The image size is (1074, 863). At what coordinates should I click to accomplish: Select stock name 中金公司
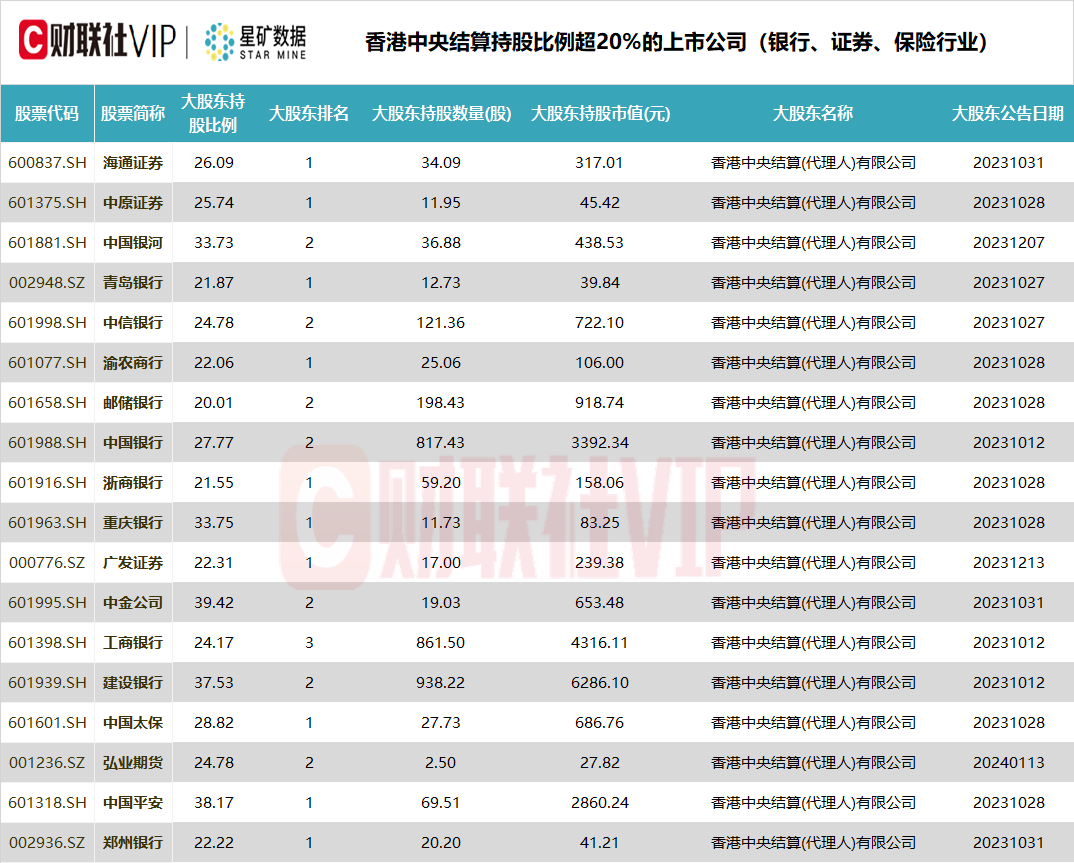[x=133, y=603]
